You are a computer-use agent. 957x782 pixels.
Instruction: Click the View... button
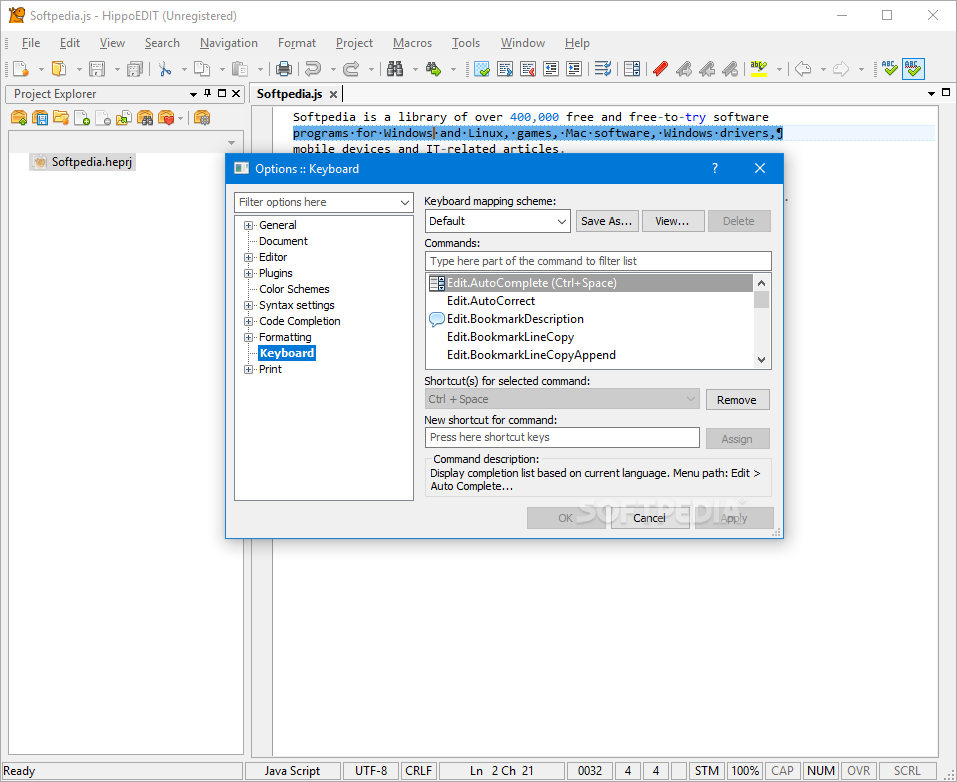673,221
